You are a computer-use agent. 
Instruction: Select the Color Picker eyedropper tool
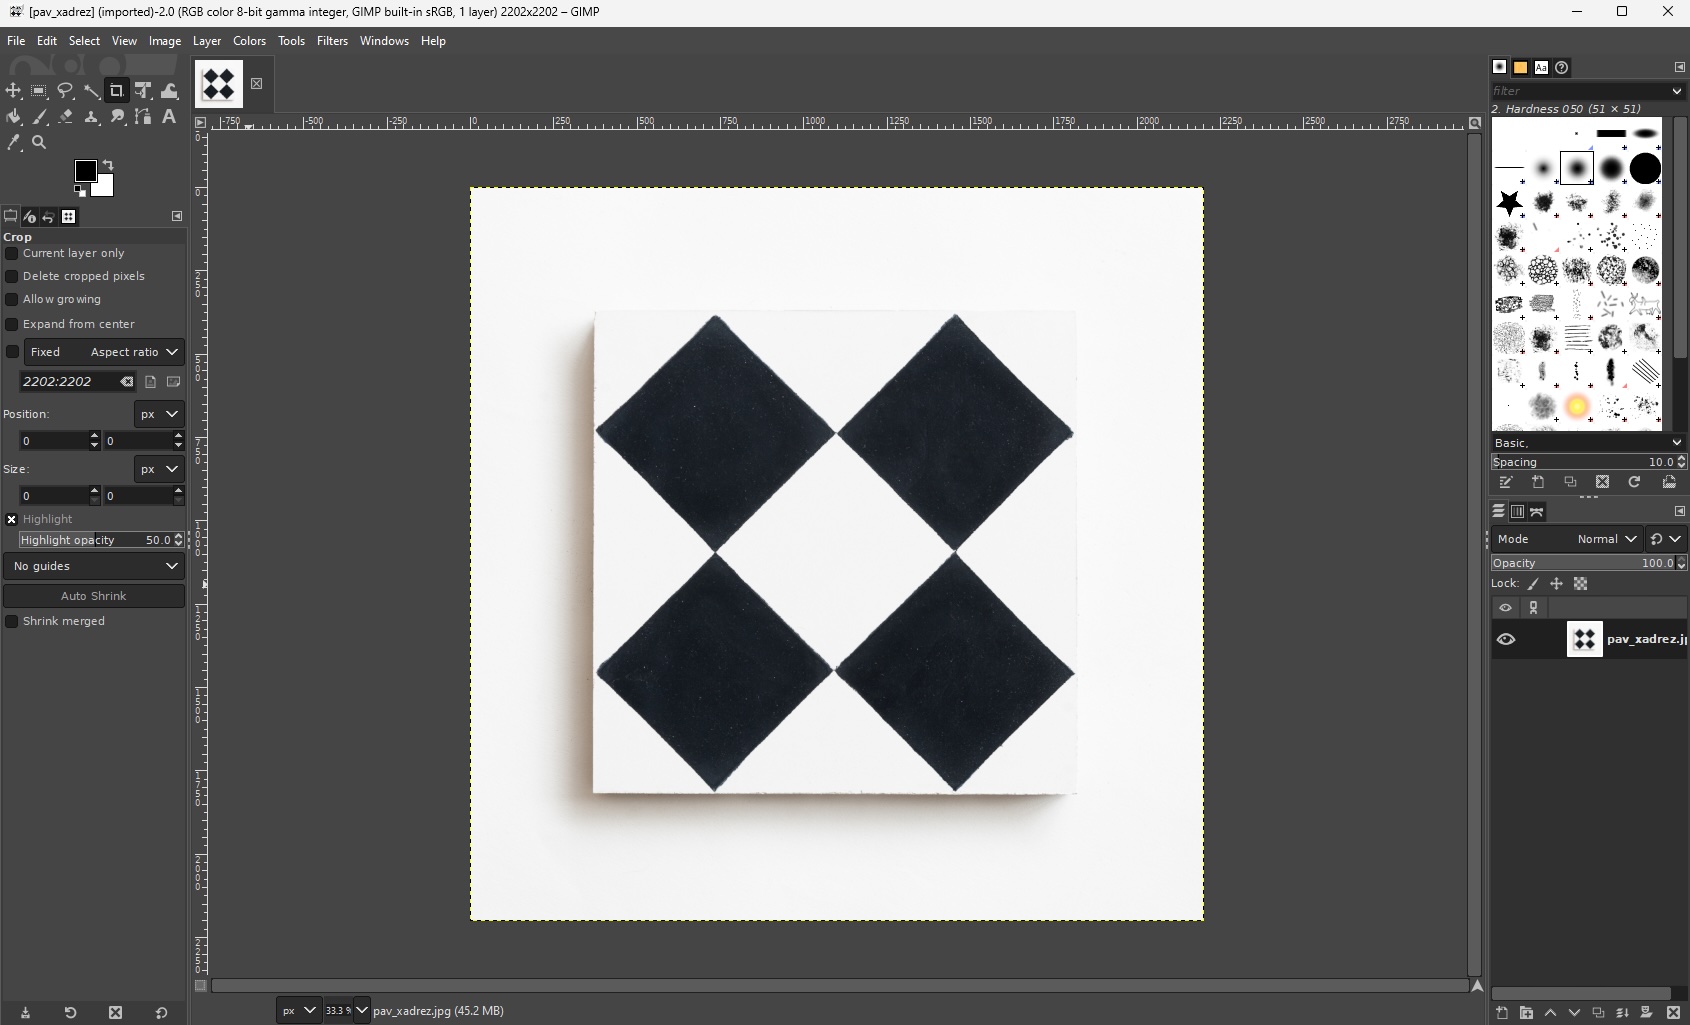tap(13, 143)
